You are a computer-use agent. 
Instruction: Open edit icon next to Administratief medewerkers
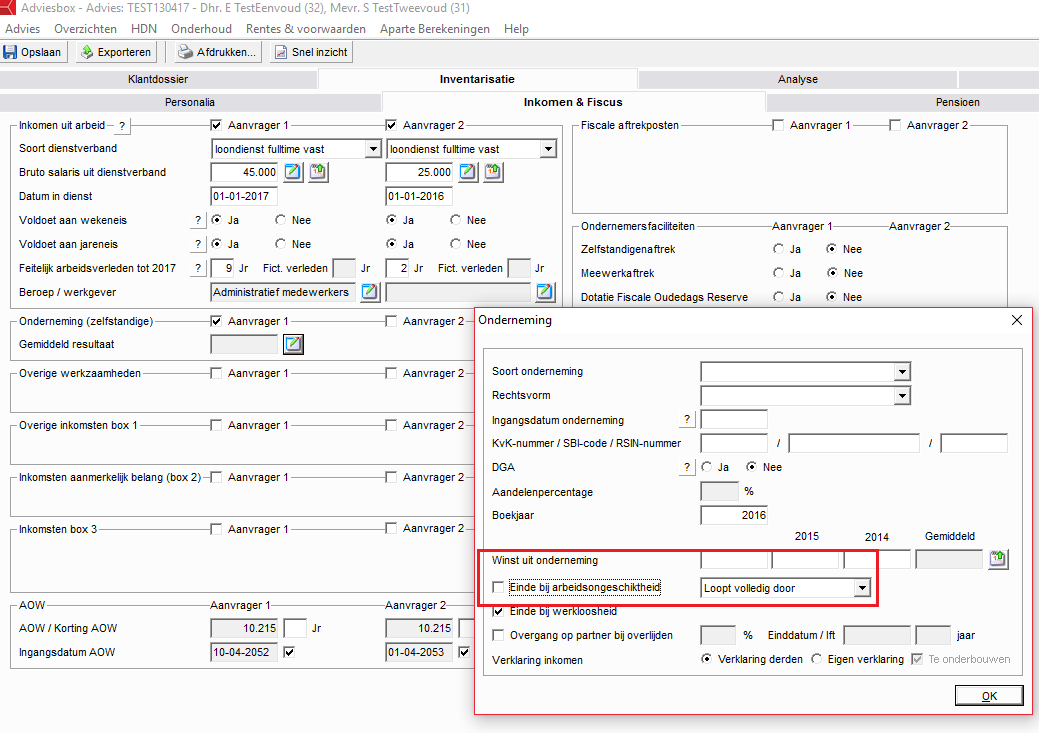point(369,292)
